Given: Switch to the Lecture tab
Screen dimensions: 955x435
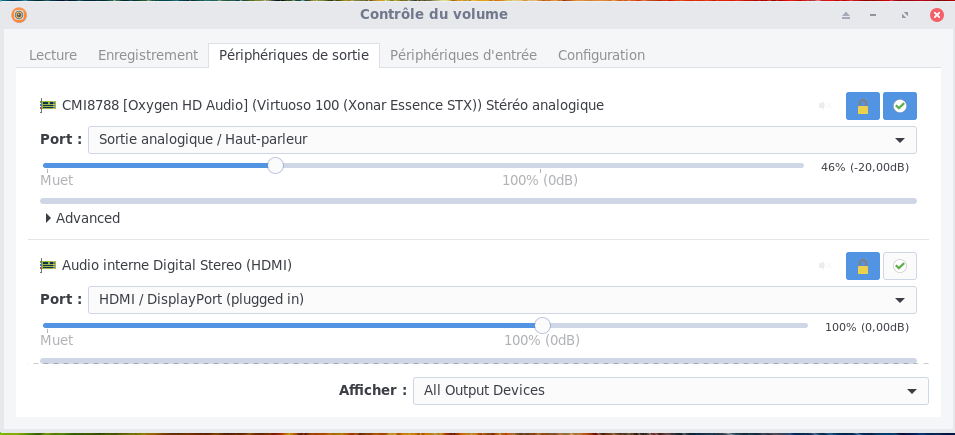Looking at the screenshot, I should tap(53, 55).
